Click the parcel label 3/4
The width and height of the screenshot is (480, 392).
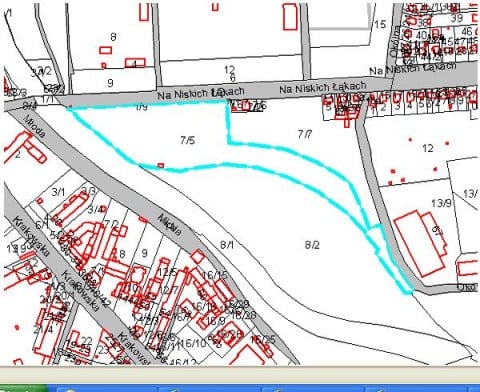(x=95, y=210)
